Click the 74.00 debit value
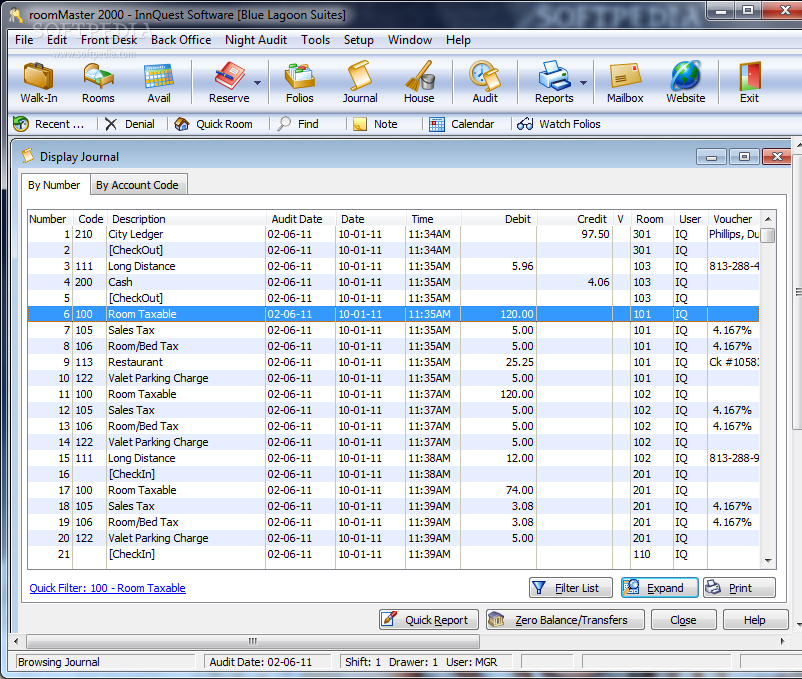This screenshot has width=802, height=679. pos(520,490)
